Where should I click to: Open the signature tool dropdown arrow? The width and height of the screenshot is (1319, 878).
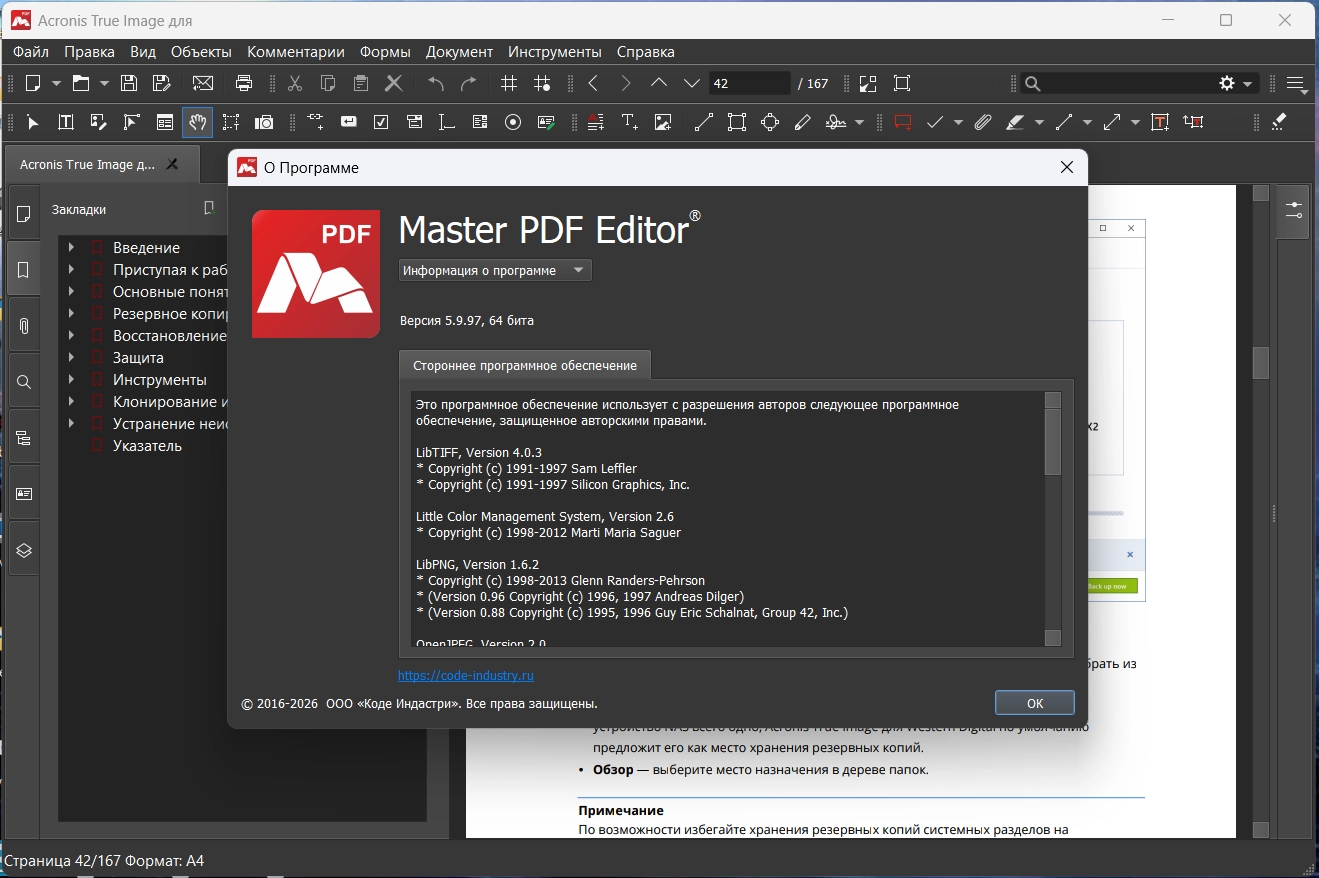point(859,123)
